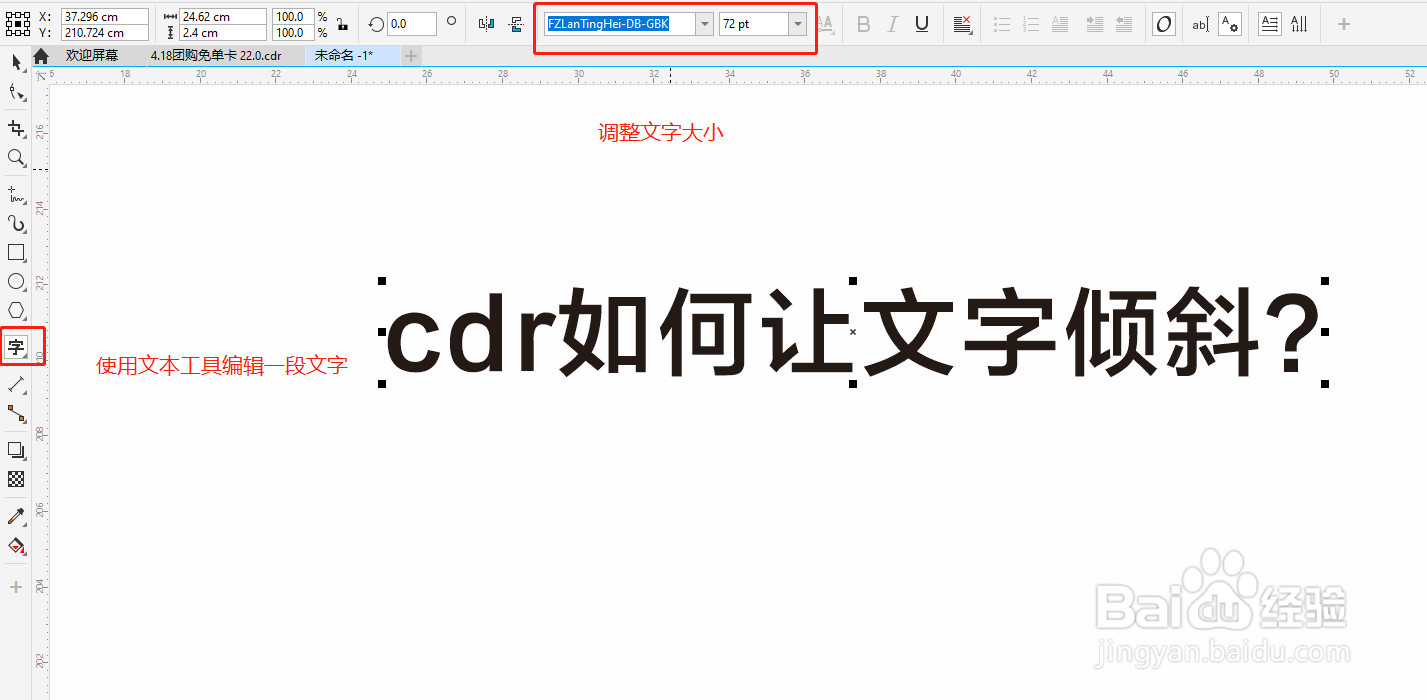Open the Interactive OpenType icon
This screenshot has width=1427, height=700.
pyautogui.click(x=1164, y=24)
